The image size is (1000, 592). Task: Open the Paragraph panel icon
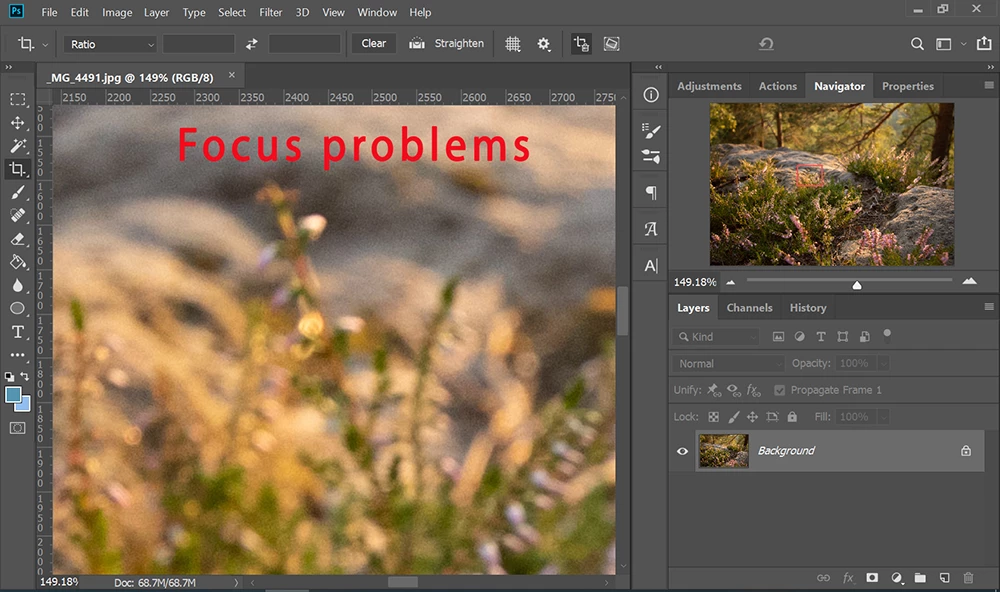click(x=651, y=192)
